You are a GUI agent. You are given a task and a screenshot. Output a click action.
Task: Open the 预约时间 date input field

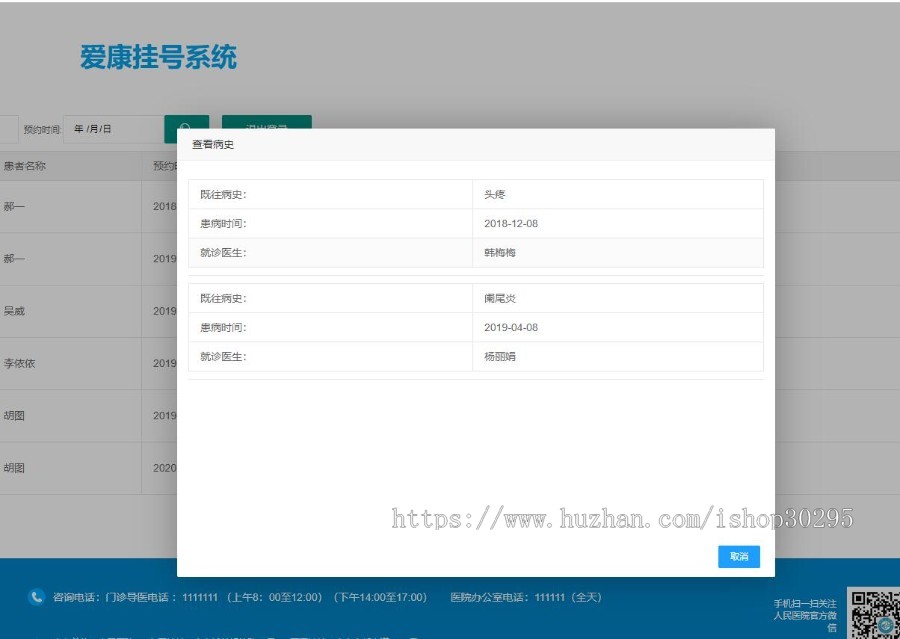[x=113, y=129]
